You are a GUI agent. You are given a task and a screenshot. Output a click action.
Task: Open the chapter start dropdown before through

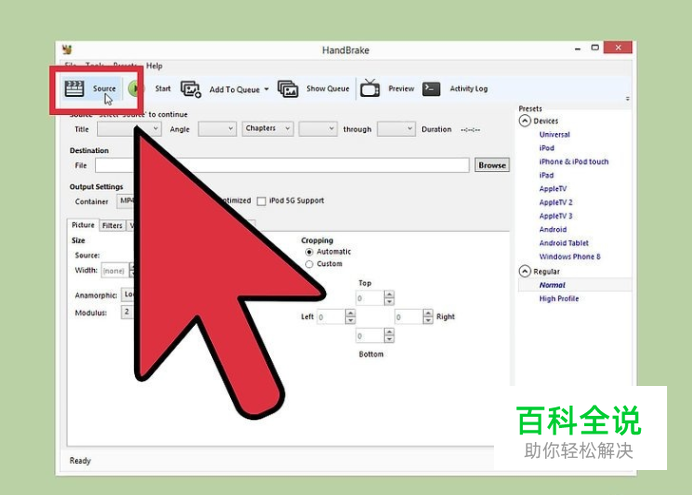pyautogui.click(x=318, y=129)
